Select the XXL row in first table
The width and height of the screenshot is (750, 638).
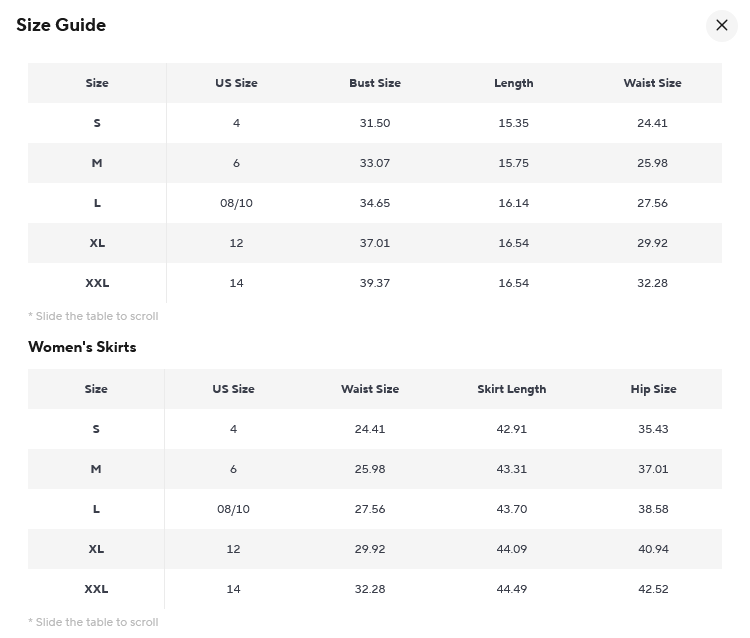point(375,283)
